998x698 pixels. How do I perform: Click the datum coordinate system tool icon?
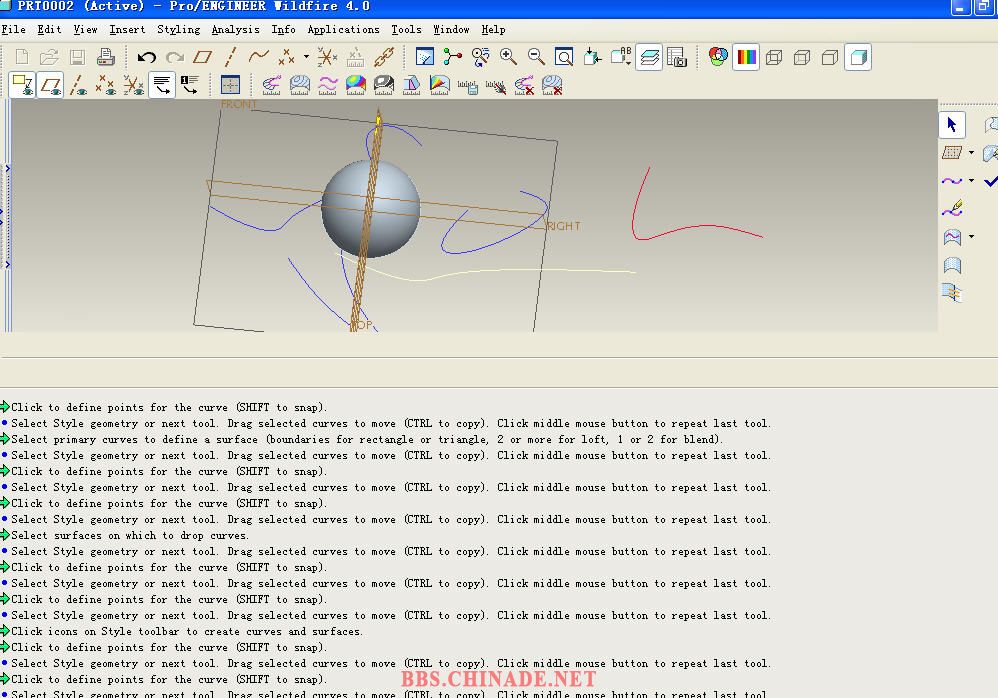pos(327,57)
